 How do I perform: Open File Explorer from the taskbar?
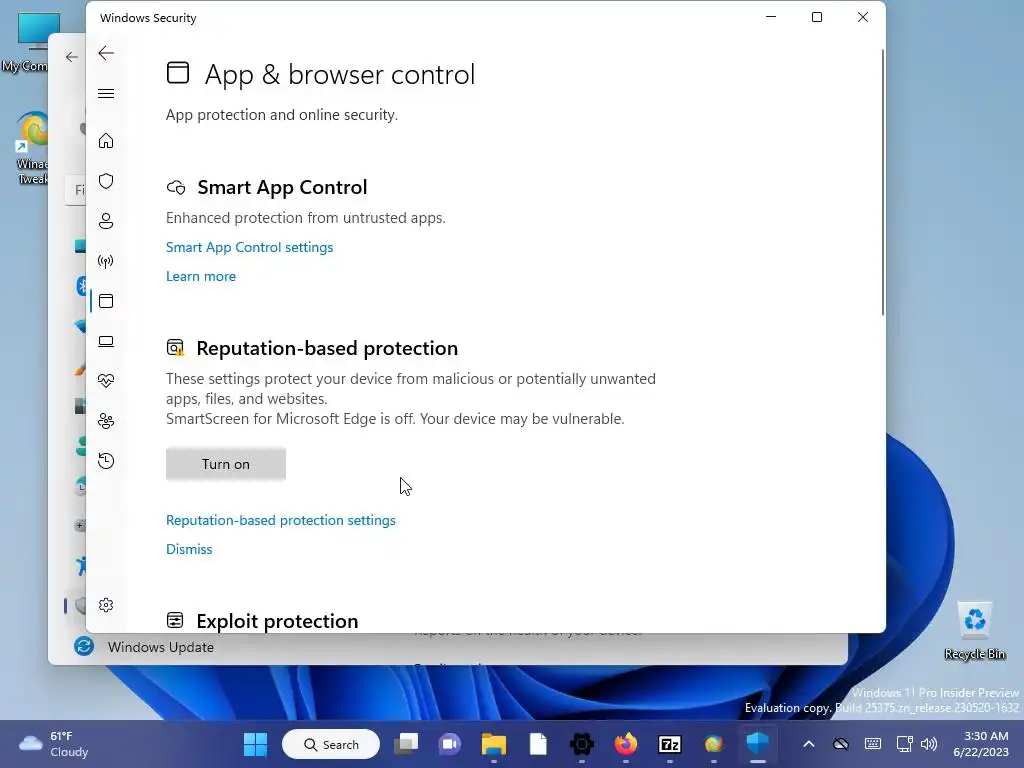pyautogui.click(x=494, y=744)
